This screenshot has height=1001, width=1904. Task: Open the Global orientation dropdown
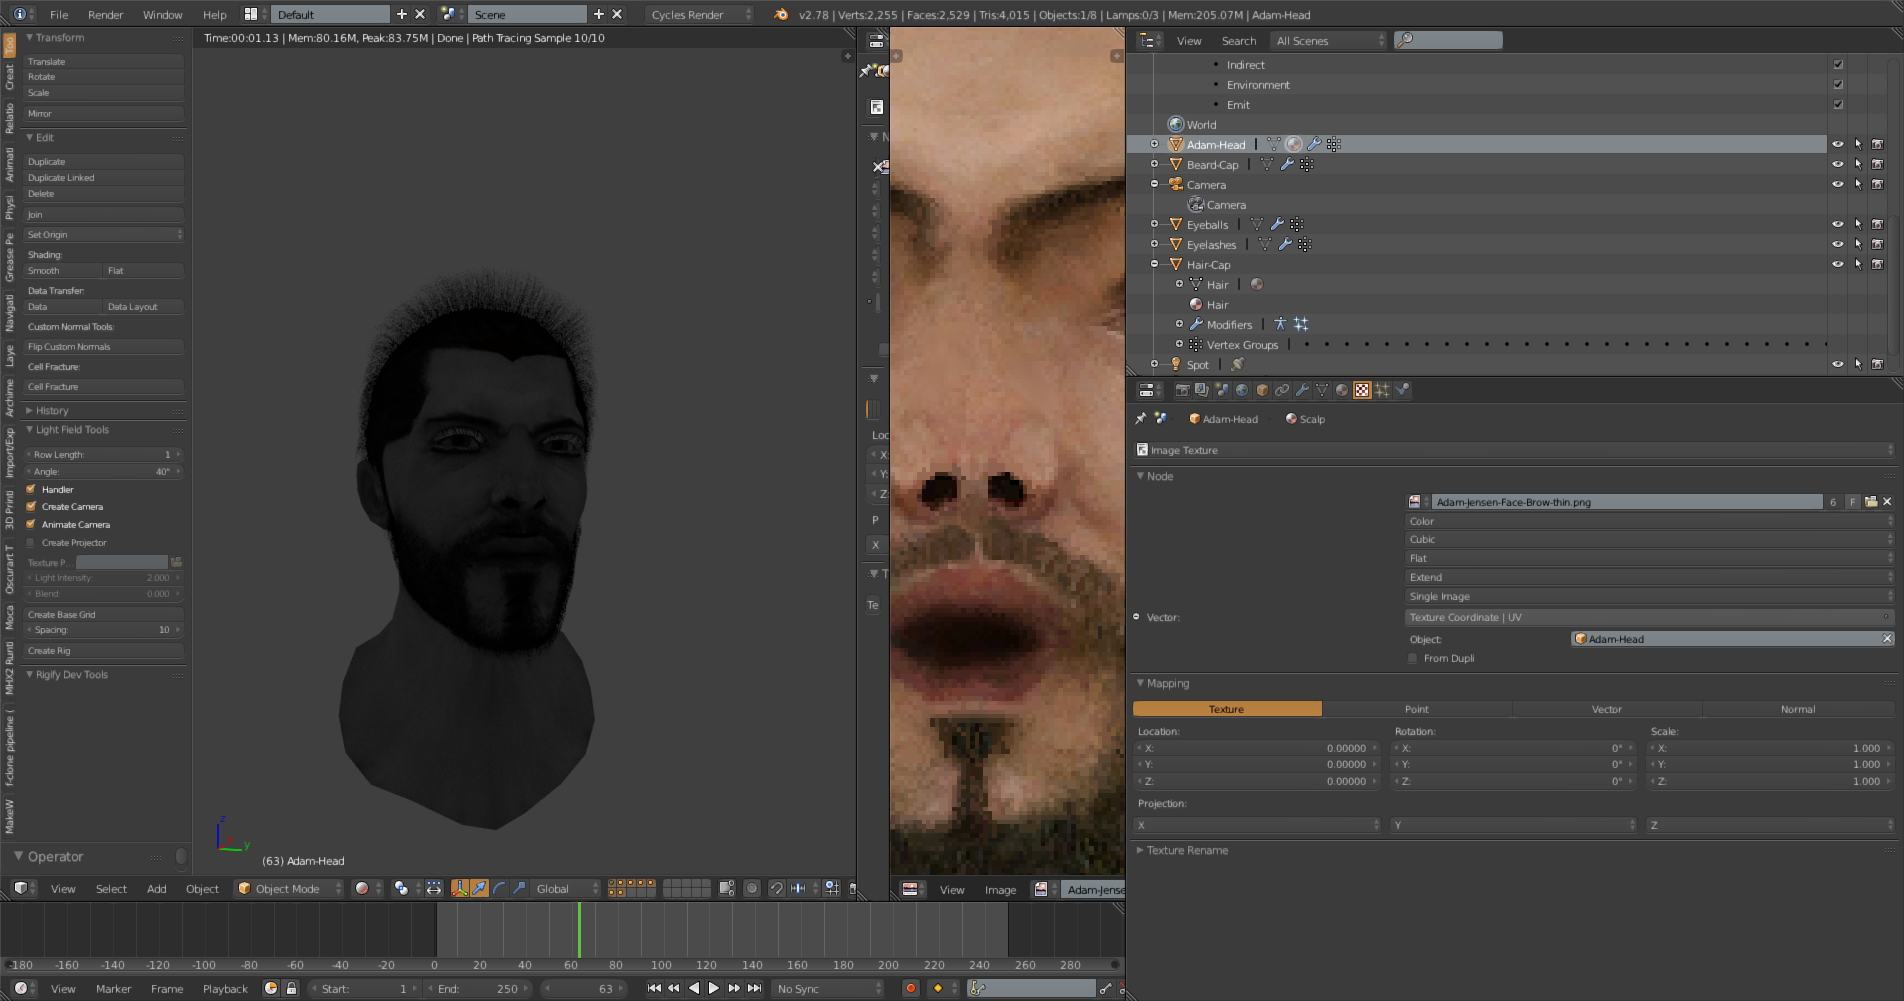(565, 888)
